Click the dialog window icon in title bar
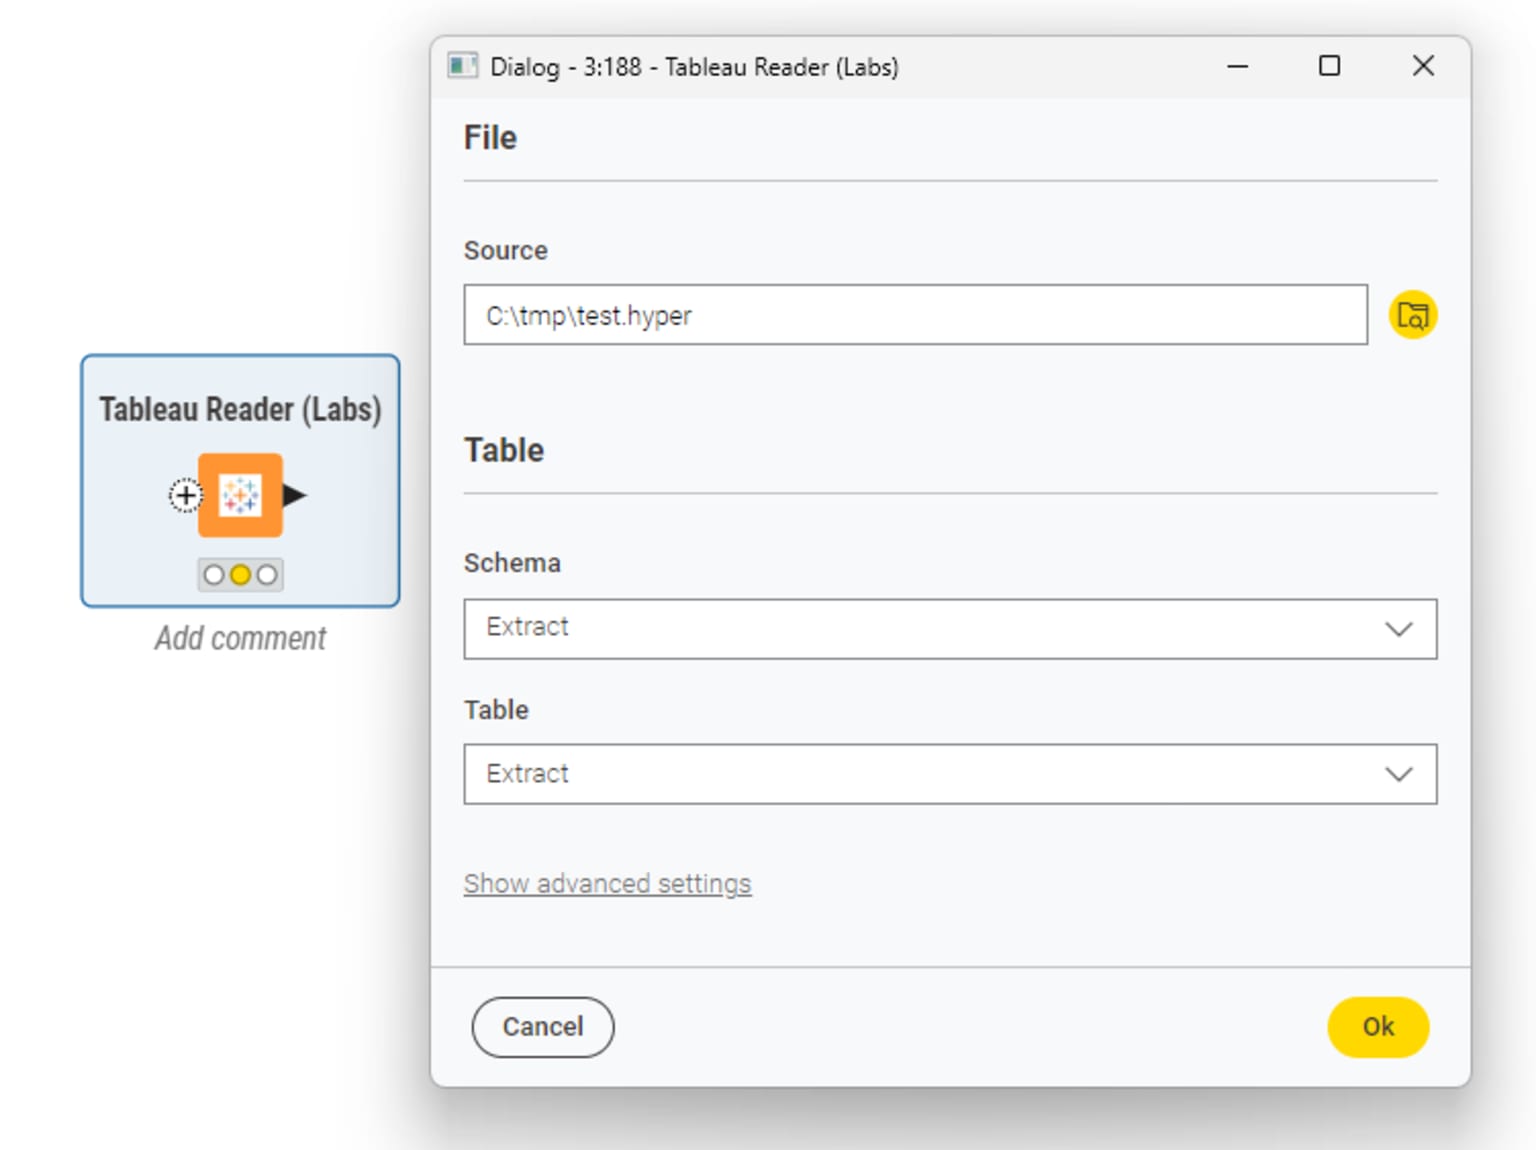 [462, 66]
